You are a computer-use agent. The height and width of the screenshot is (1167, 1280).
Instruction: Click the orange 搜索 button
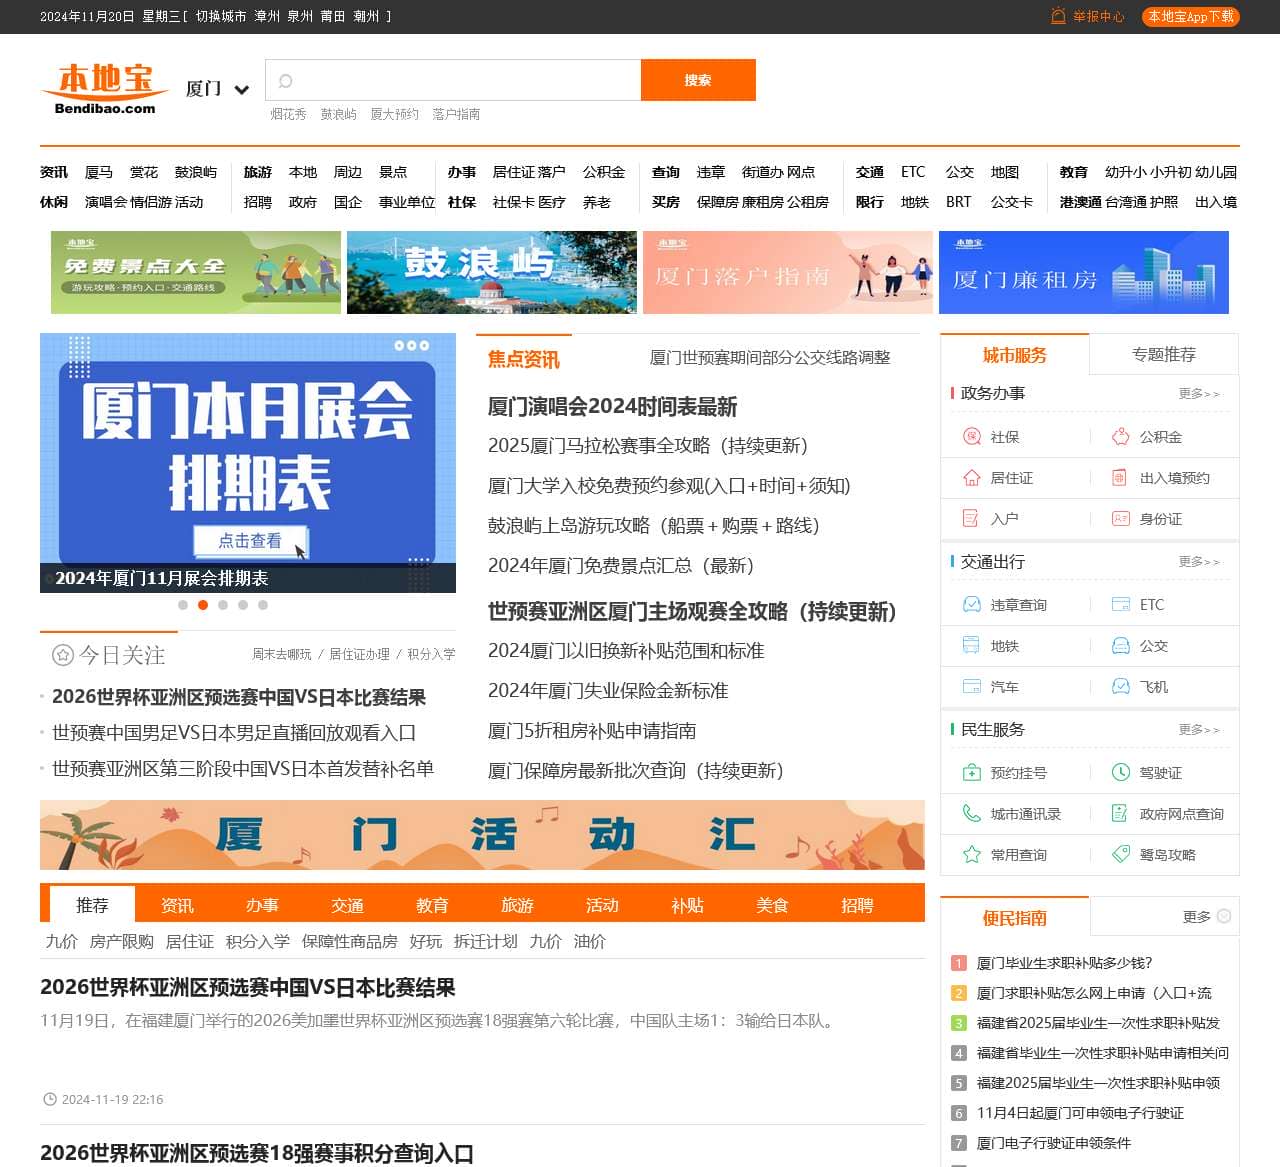(x=698, y=80)
